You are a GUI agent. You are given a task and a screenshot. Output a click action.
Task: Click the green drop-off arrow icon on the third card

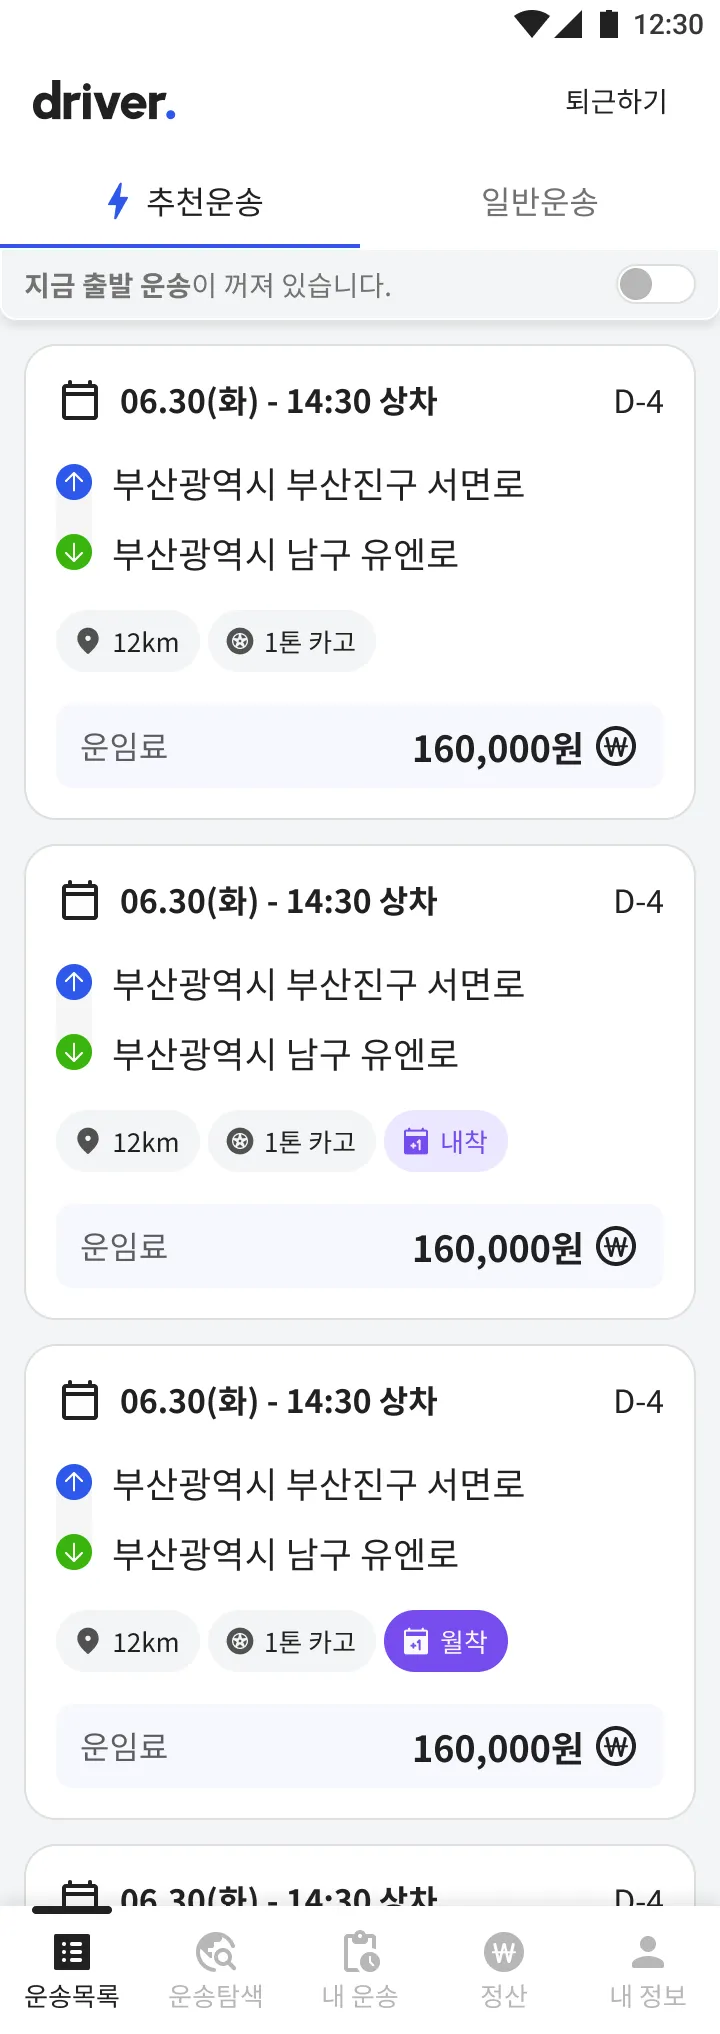74,1552
